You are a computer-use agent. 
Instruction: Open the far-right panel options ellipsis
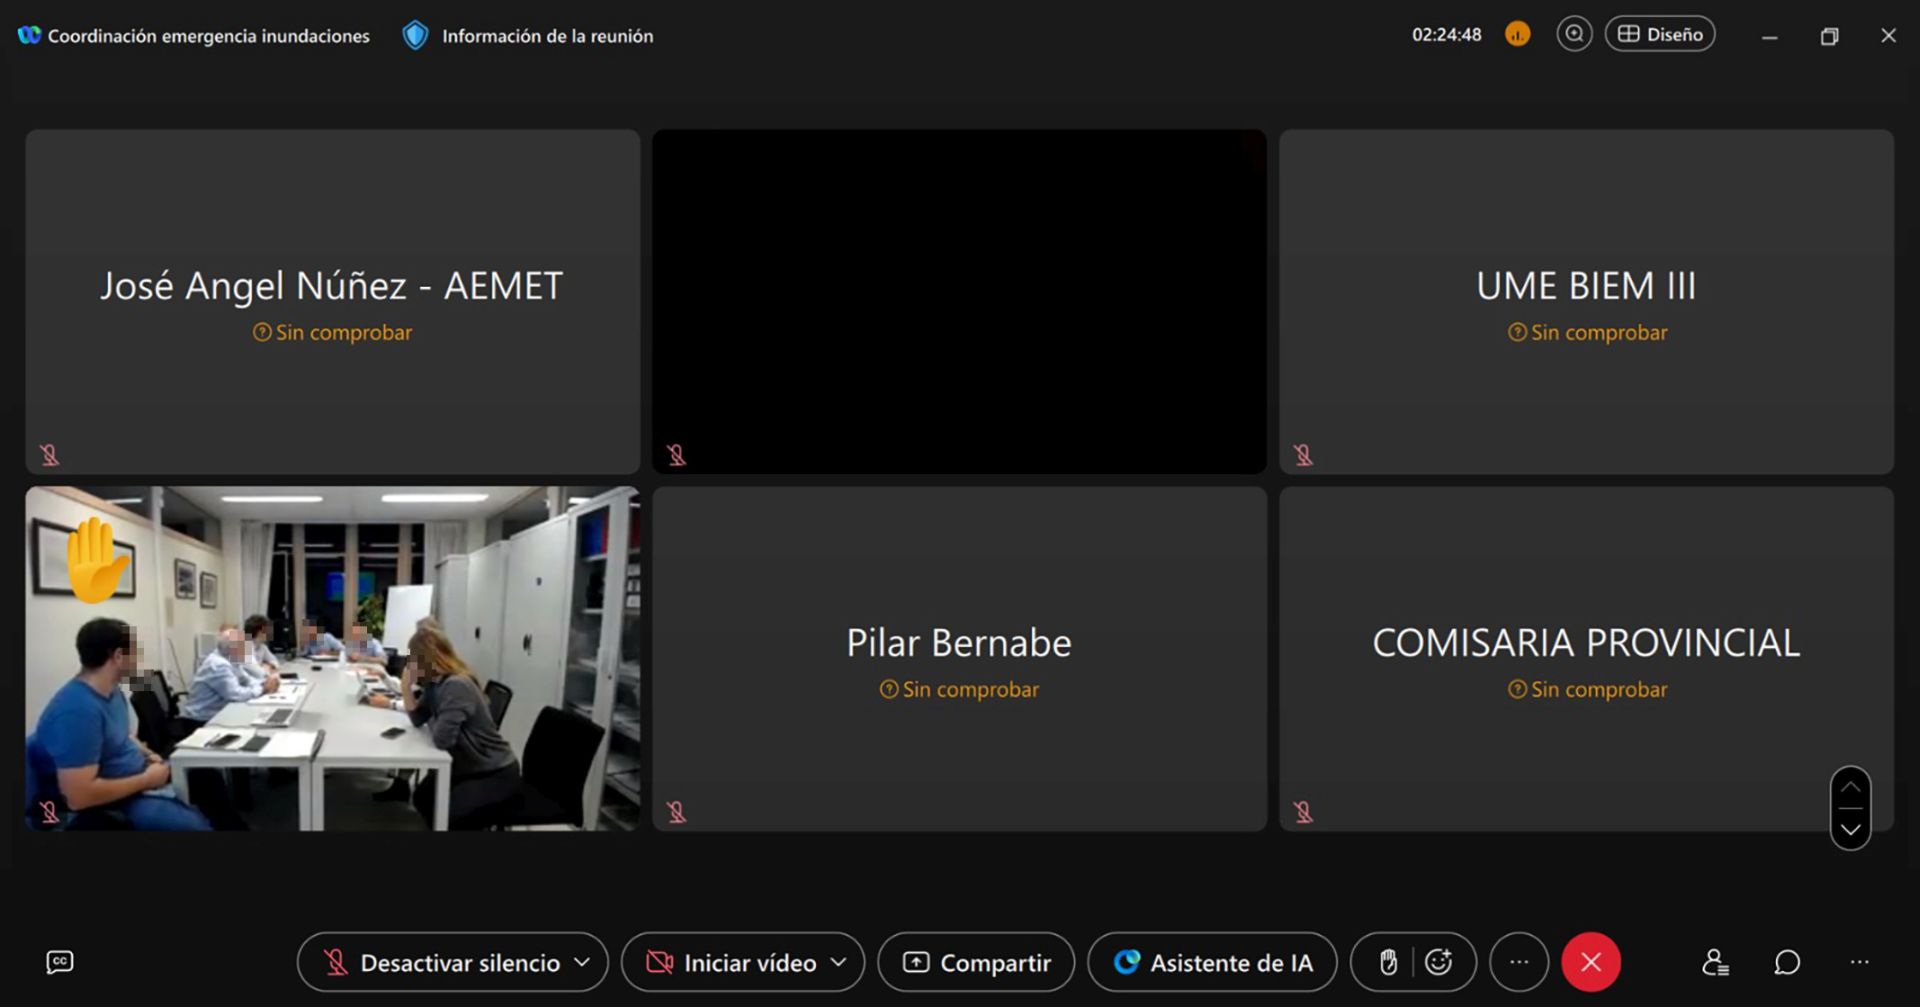(x=1859, y=962)
